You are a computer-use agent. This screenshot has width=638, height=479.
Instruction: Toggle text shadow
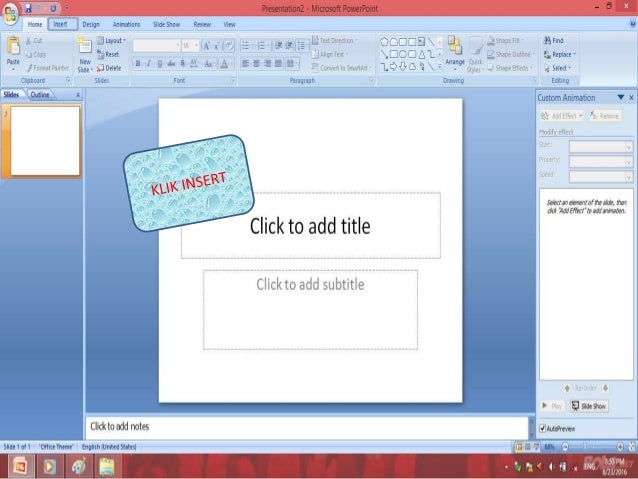(182, 63)
